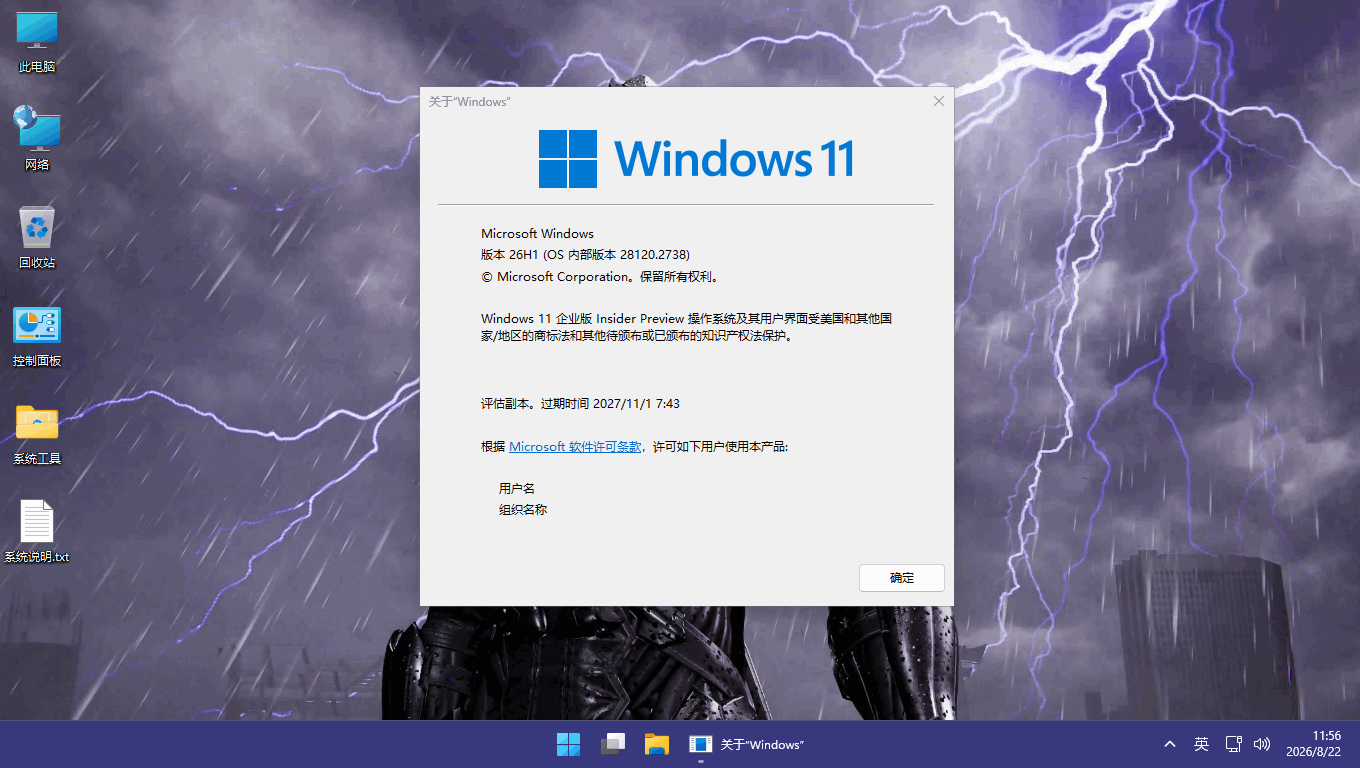Select the 系统工具 folder icon
Image resolution: width=1360 pixels, height=768 pixels.
click(x=37, y=434)
